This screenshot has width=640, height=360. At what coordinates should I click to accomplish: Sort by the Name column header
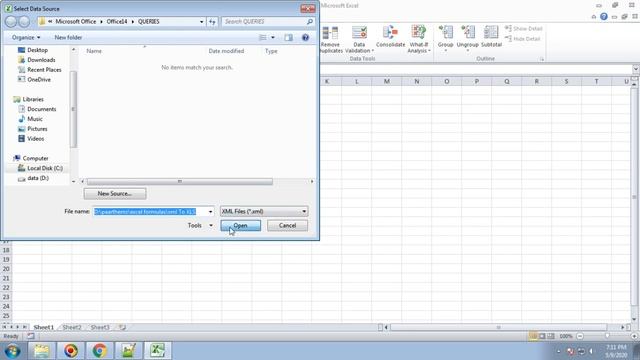click(94, 51)
